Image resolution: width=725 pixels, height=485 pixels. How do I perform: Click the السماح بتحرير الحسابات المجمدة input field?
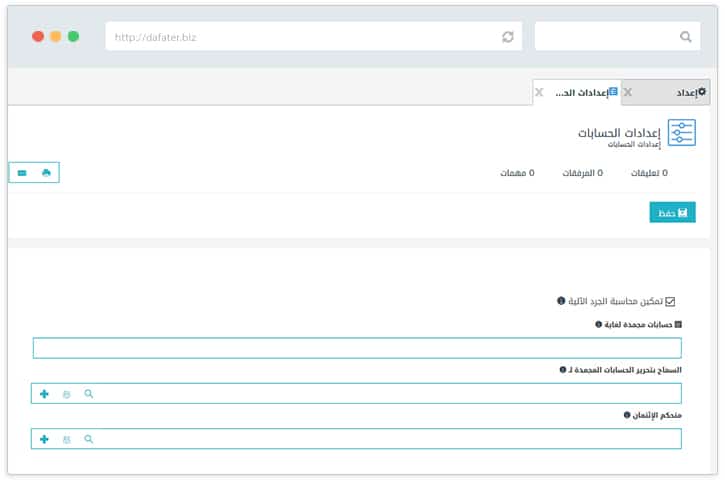(x=356, y=393)
